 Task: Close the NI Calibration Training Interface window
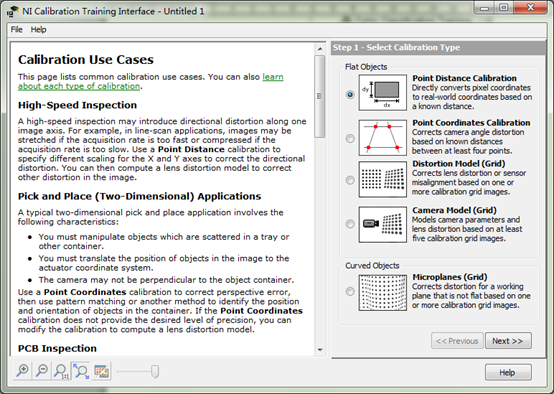pyautogui.click(x=530, y=8)
